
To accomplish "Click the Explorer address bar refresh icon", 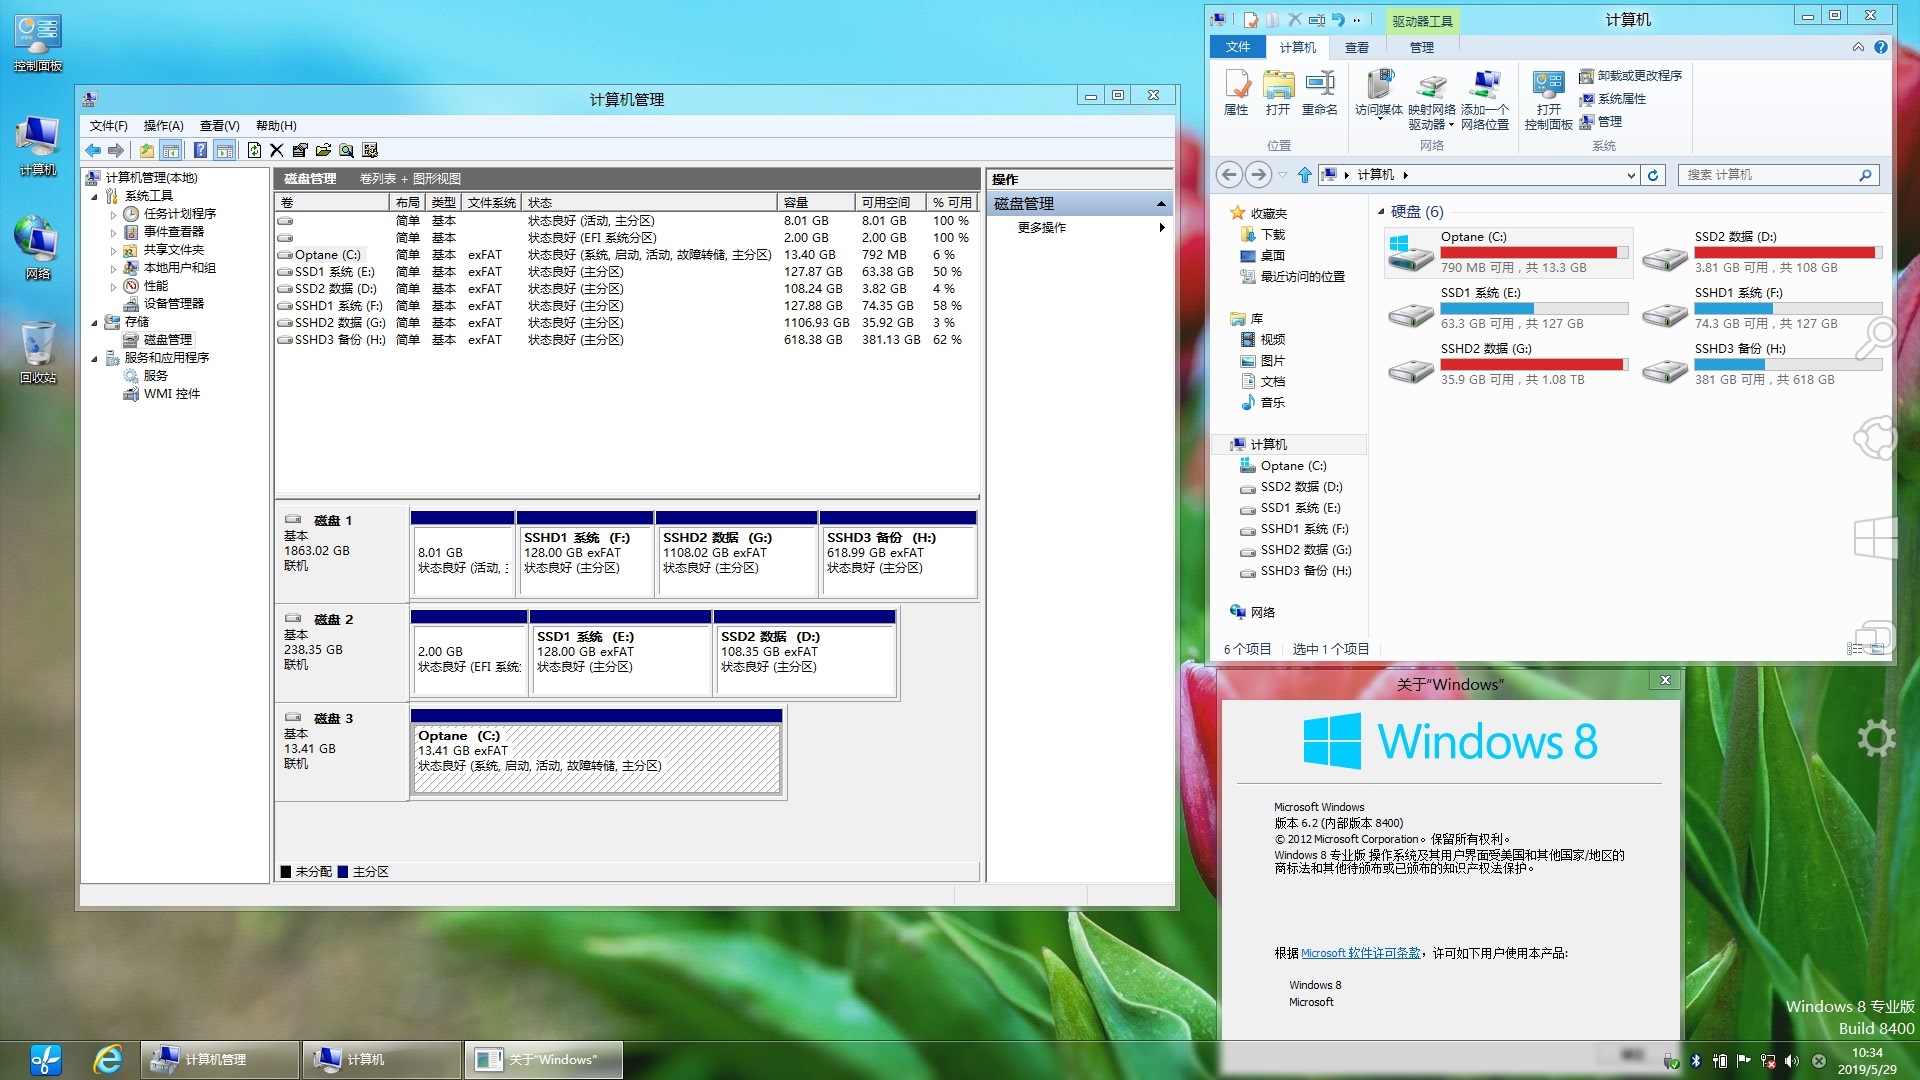I will pyautogui.click(x=1653, y=175).
